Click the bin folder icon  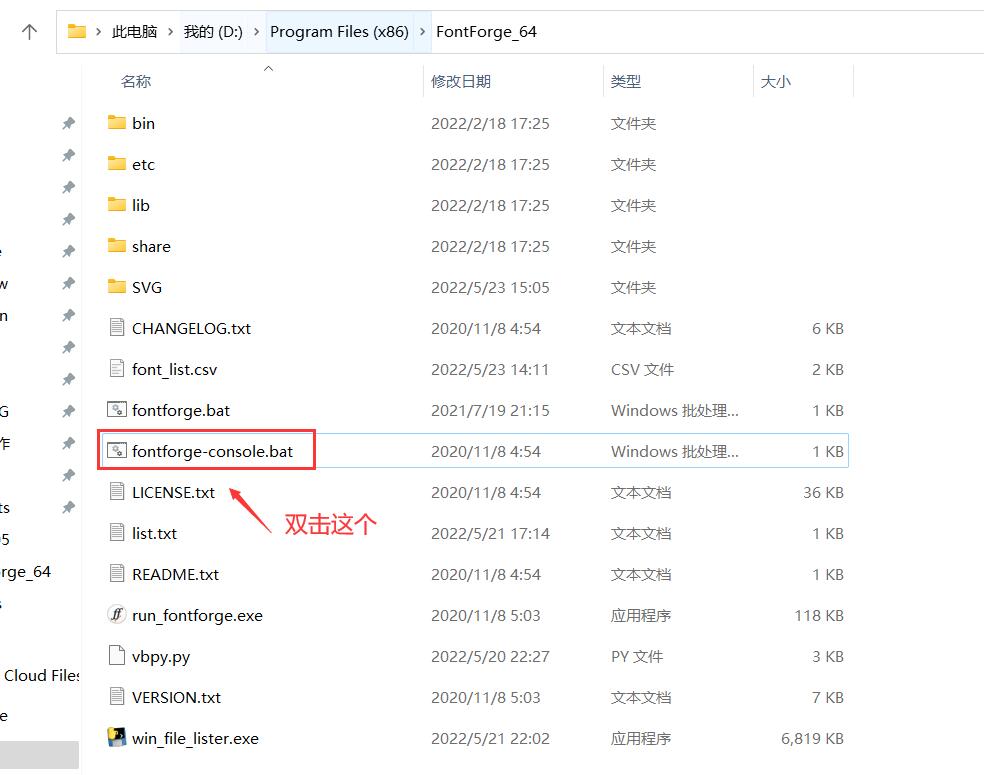(117, 123)
